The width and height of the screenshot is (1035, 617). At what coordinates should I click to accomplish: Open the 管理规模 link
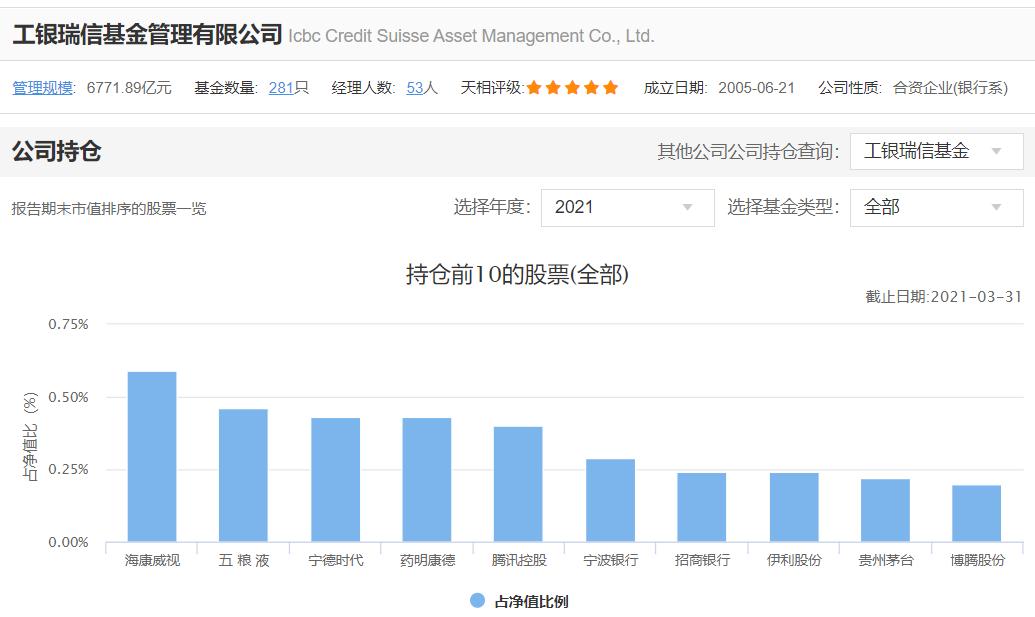click(x=42, y=88)
